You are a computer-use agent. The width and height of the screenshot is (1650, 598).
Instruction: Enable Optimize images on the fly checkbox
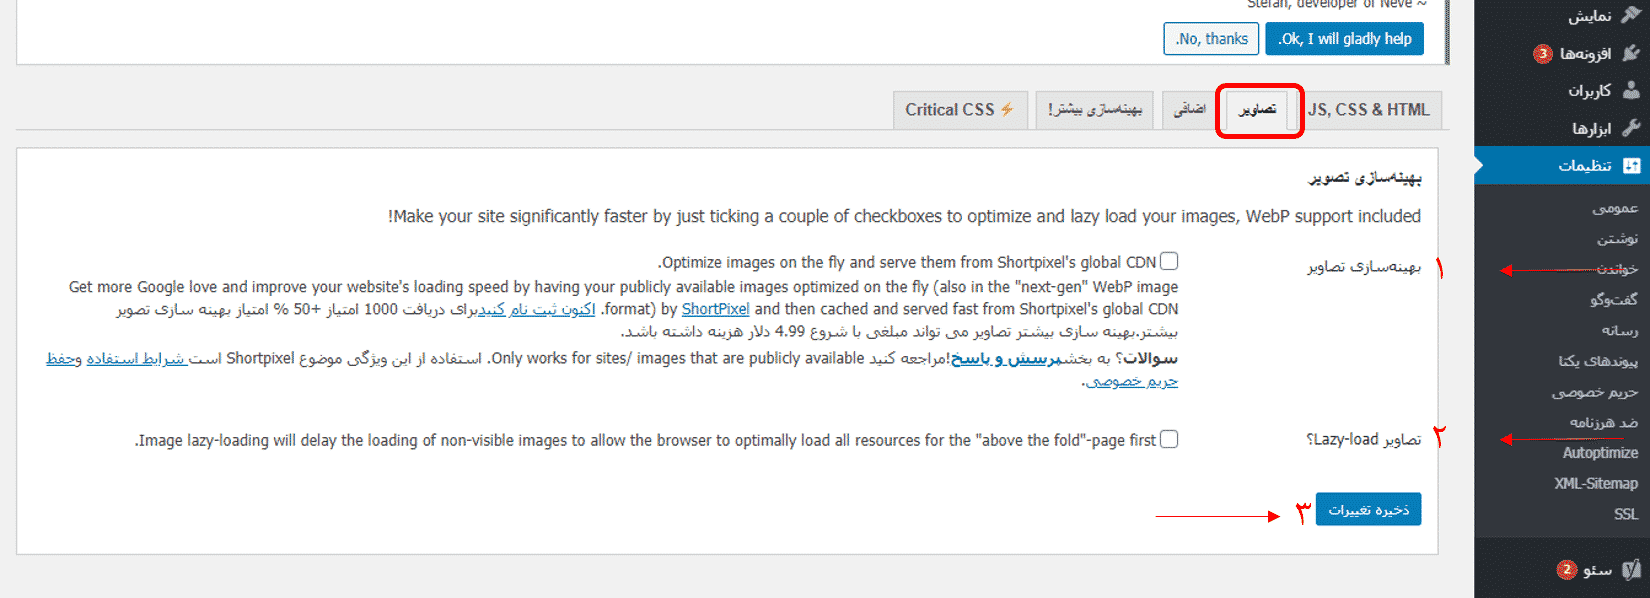[x=1169, y=261]
